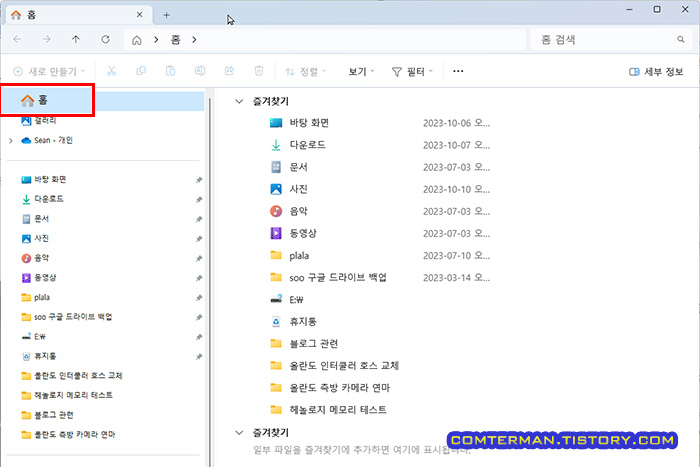700x467 pixels.
Task: Open 새로 만들기 dropdown
Action: click(49, 71)
